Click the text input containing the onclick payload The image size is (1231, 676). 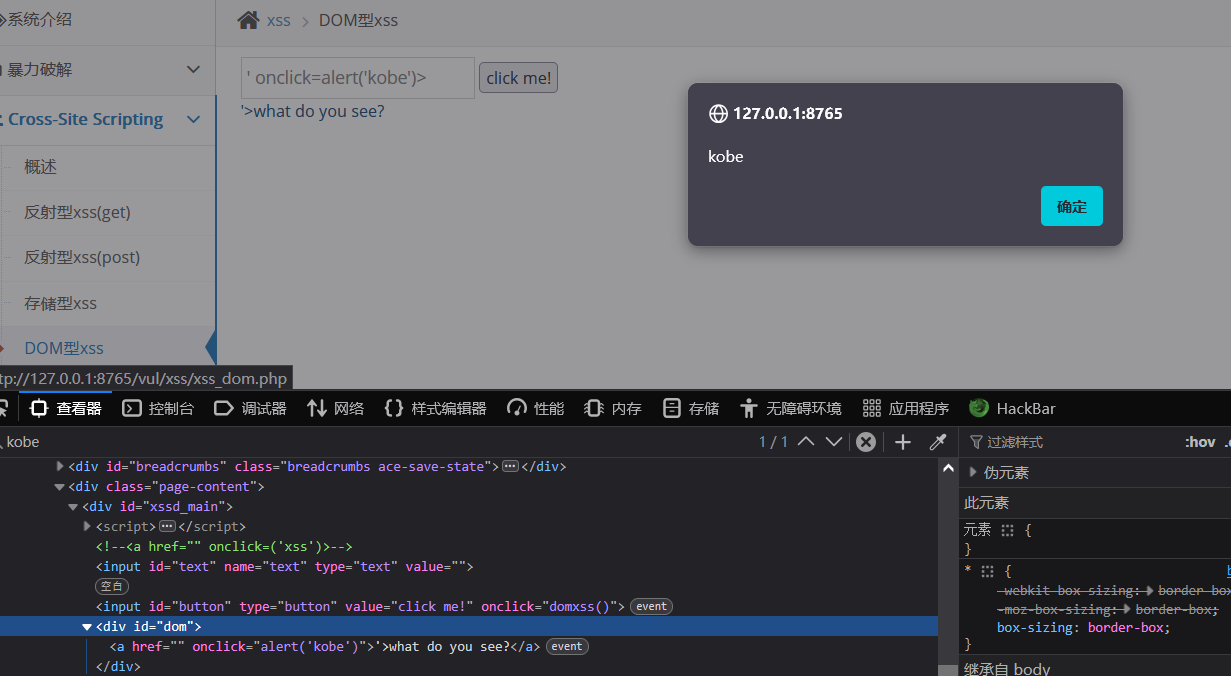(358, 78)
